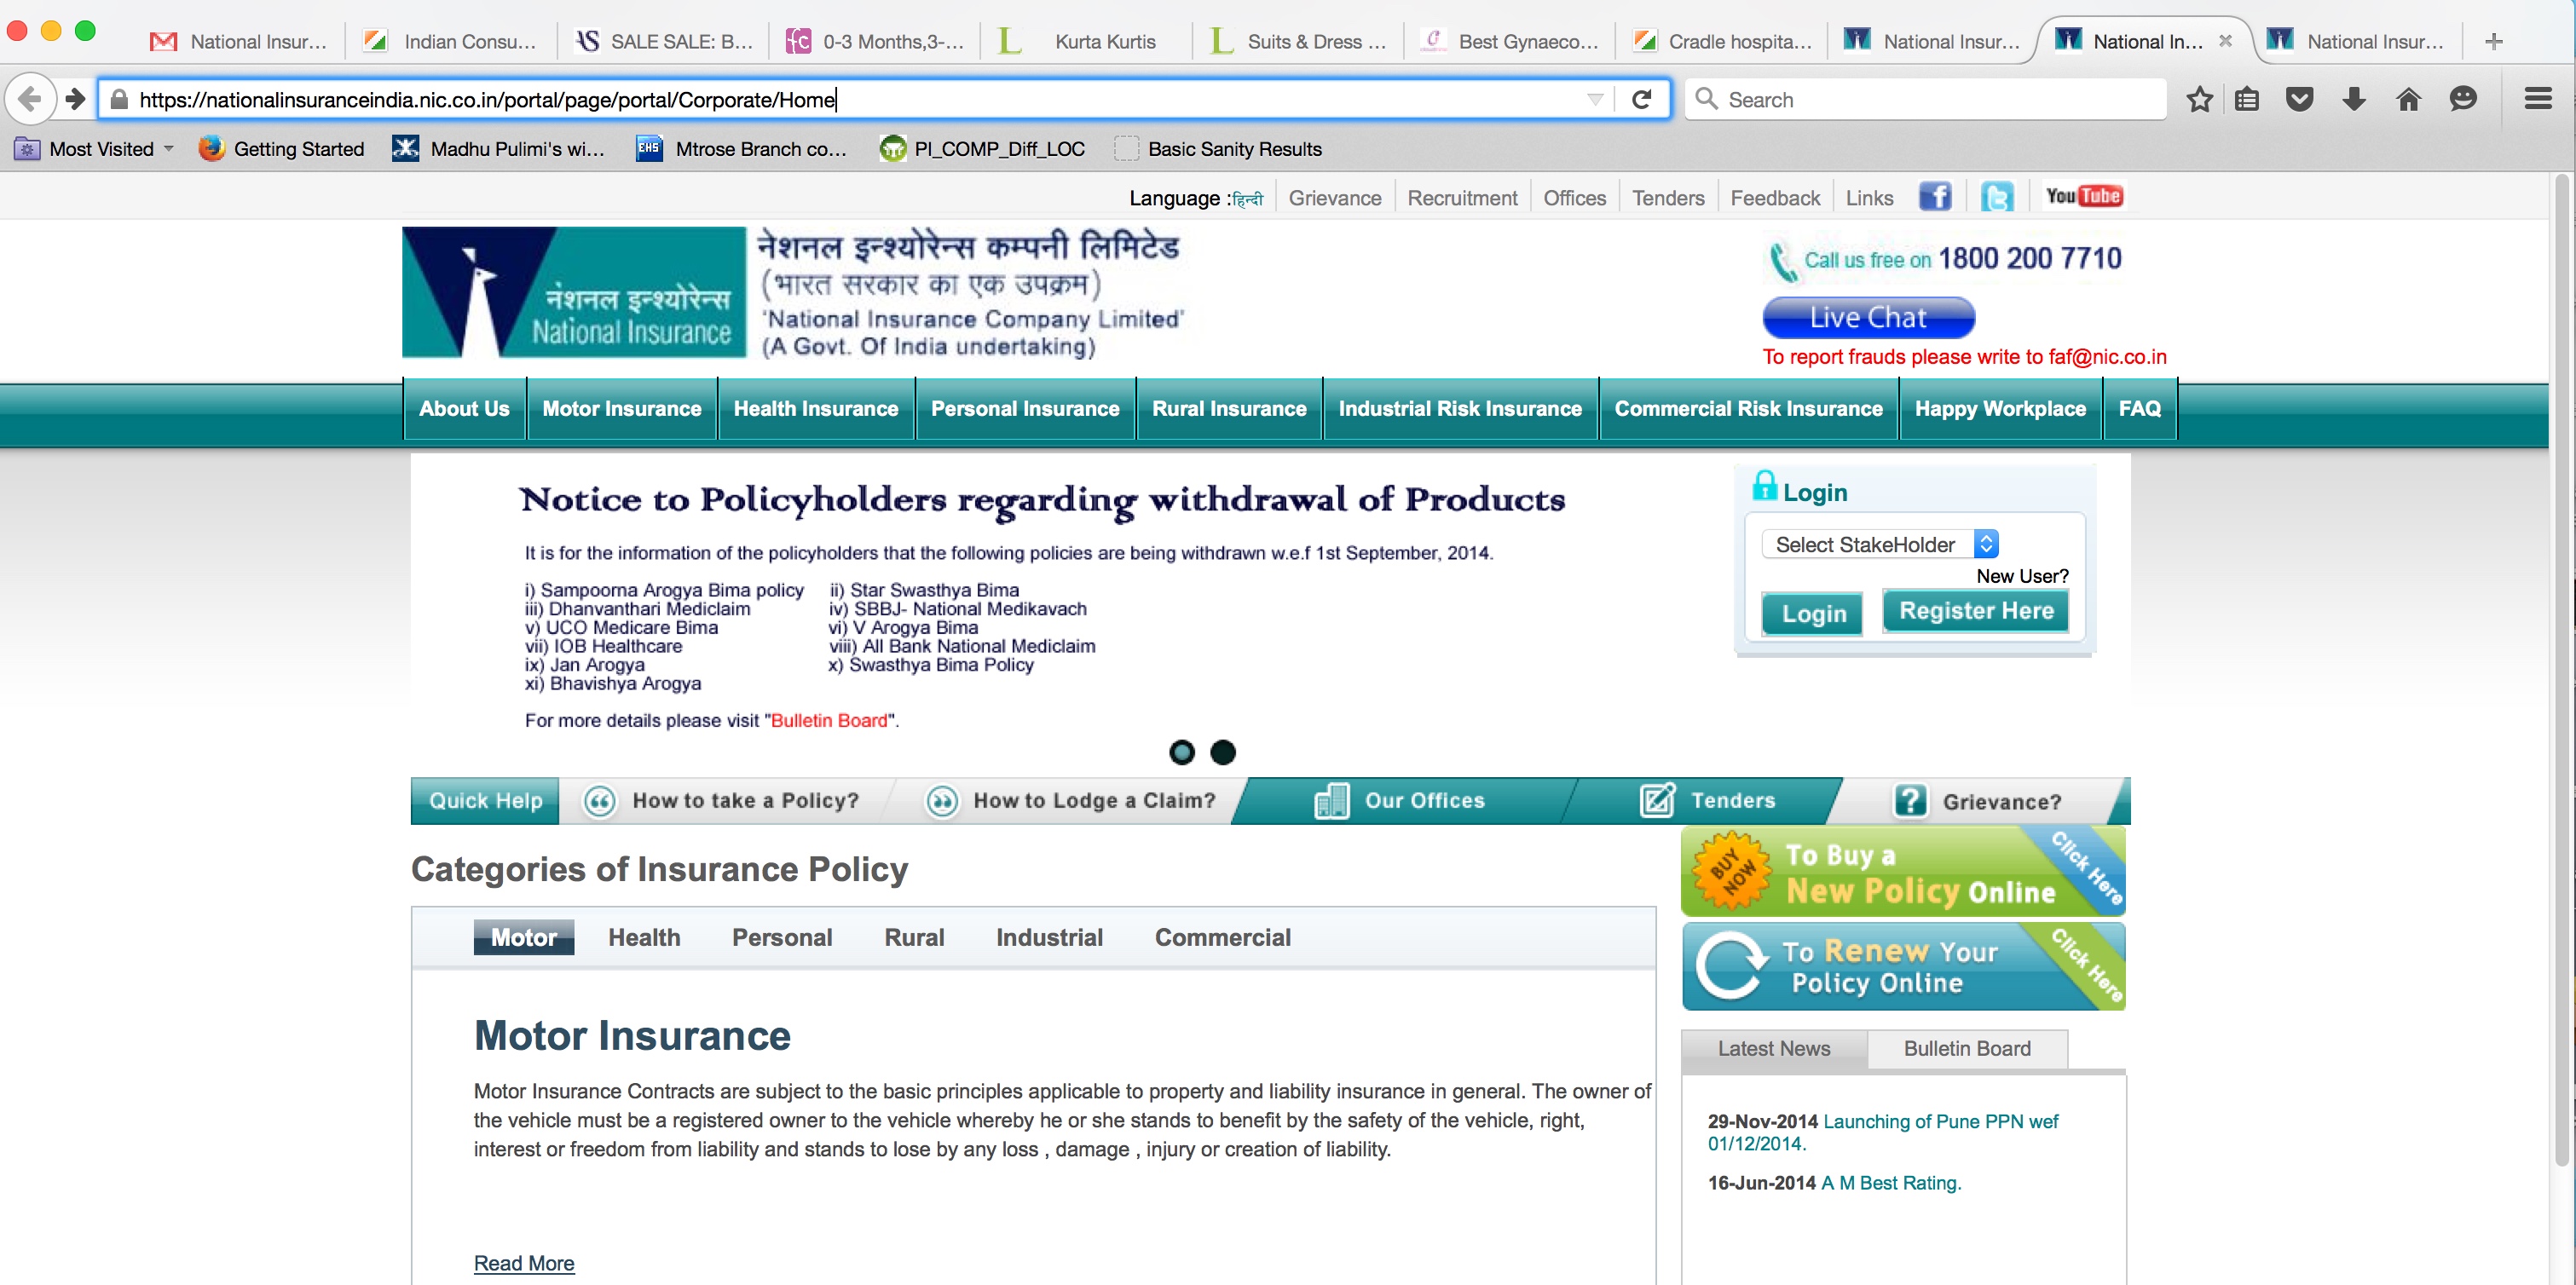Select the second carousel slide dot
Screen dimensions: 2576x1285
click(x=1222, y=752)
